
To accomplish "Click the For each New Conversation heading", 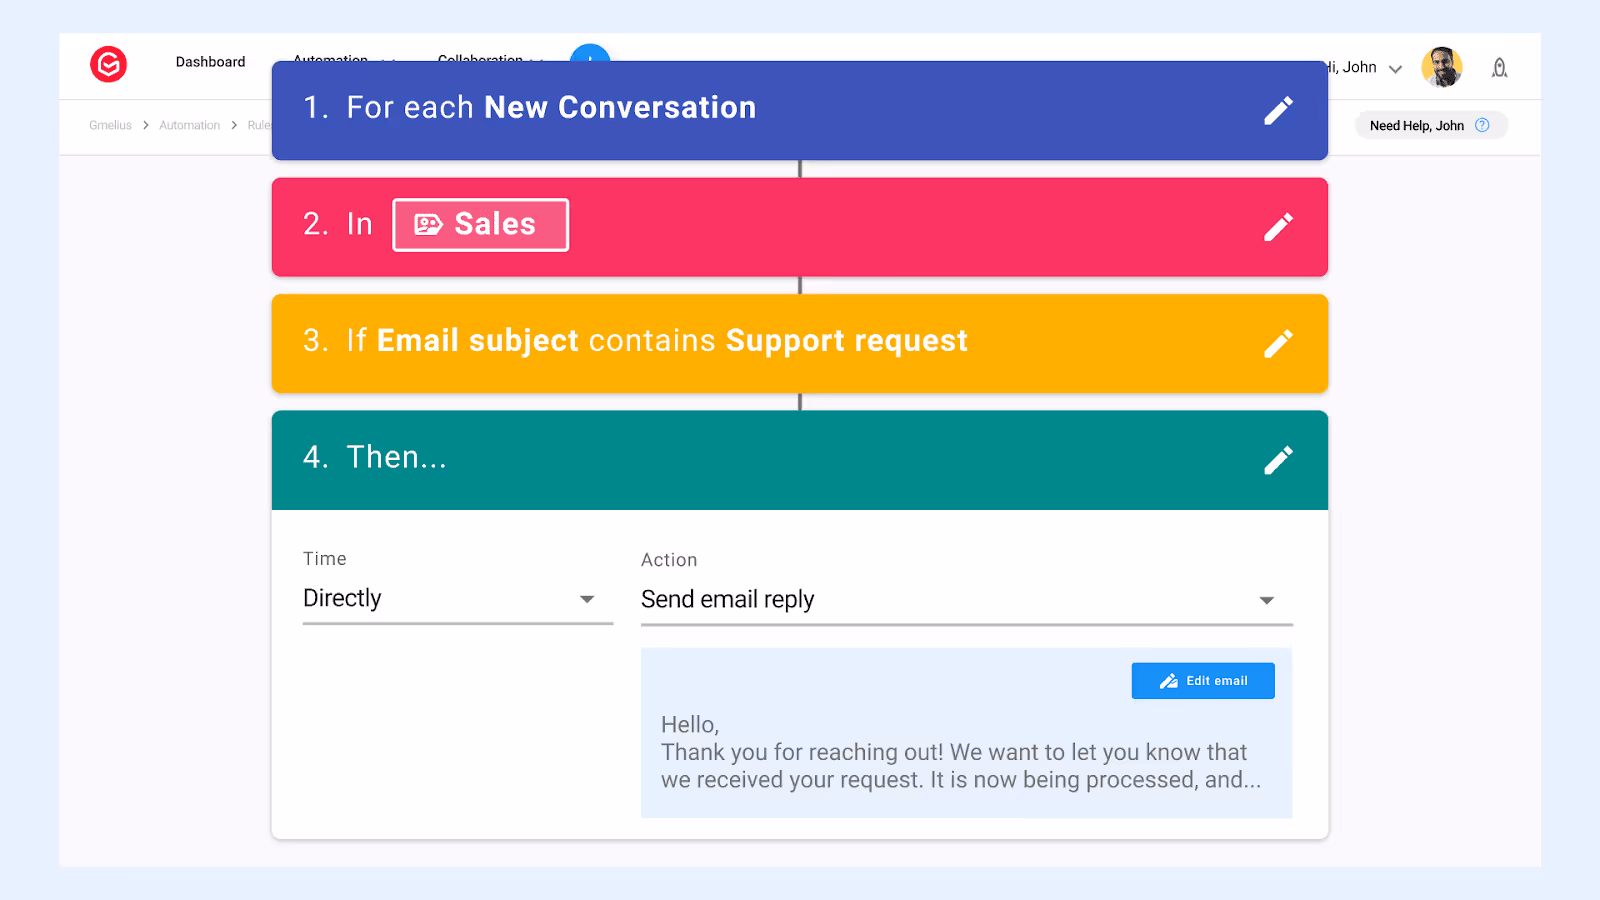I will point(551,107).
